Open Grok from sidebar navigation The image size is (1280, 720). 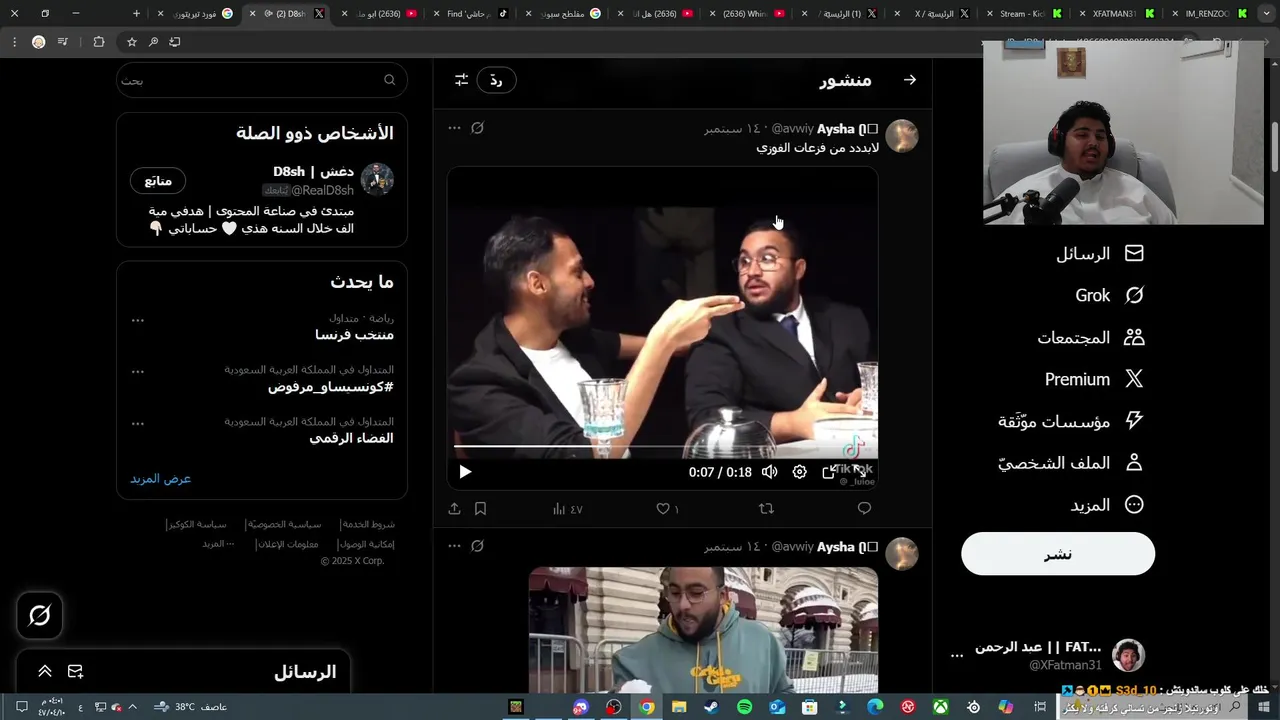click(1109, 296)
